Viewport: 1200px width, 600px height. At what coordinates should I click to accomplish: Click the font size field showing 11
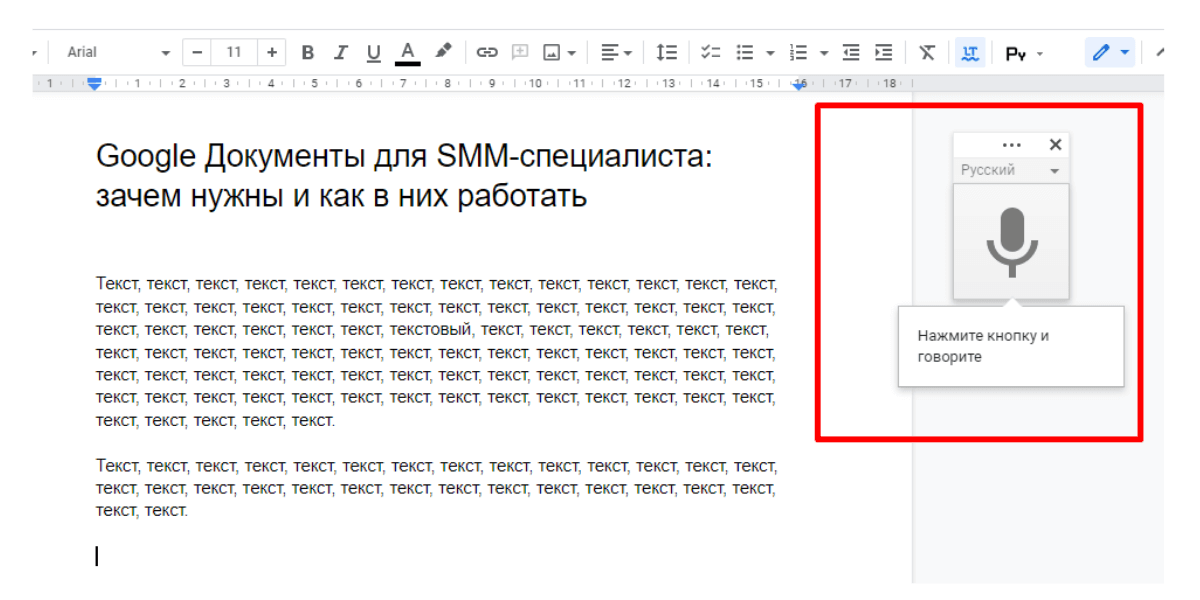[234, 53]
